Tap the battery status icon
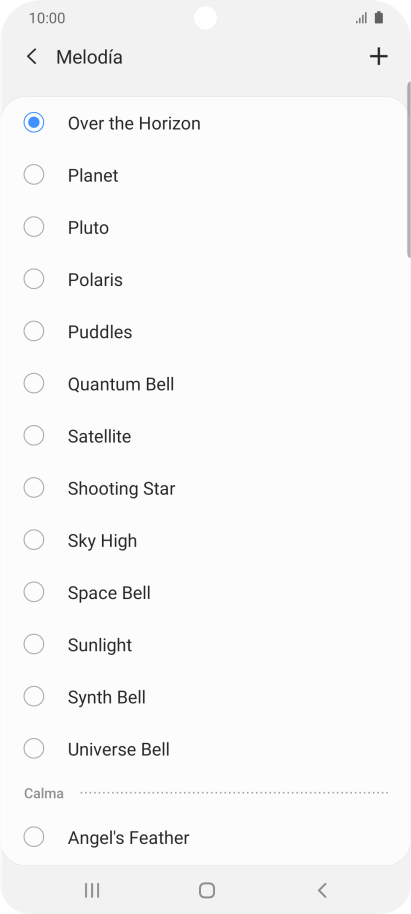The image size is (411, 914). click(379, 18)
